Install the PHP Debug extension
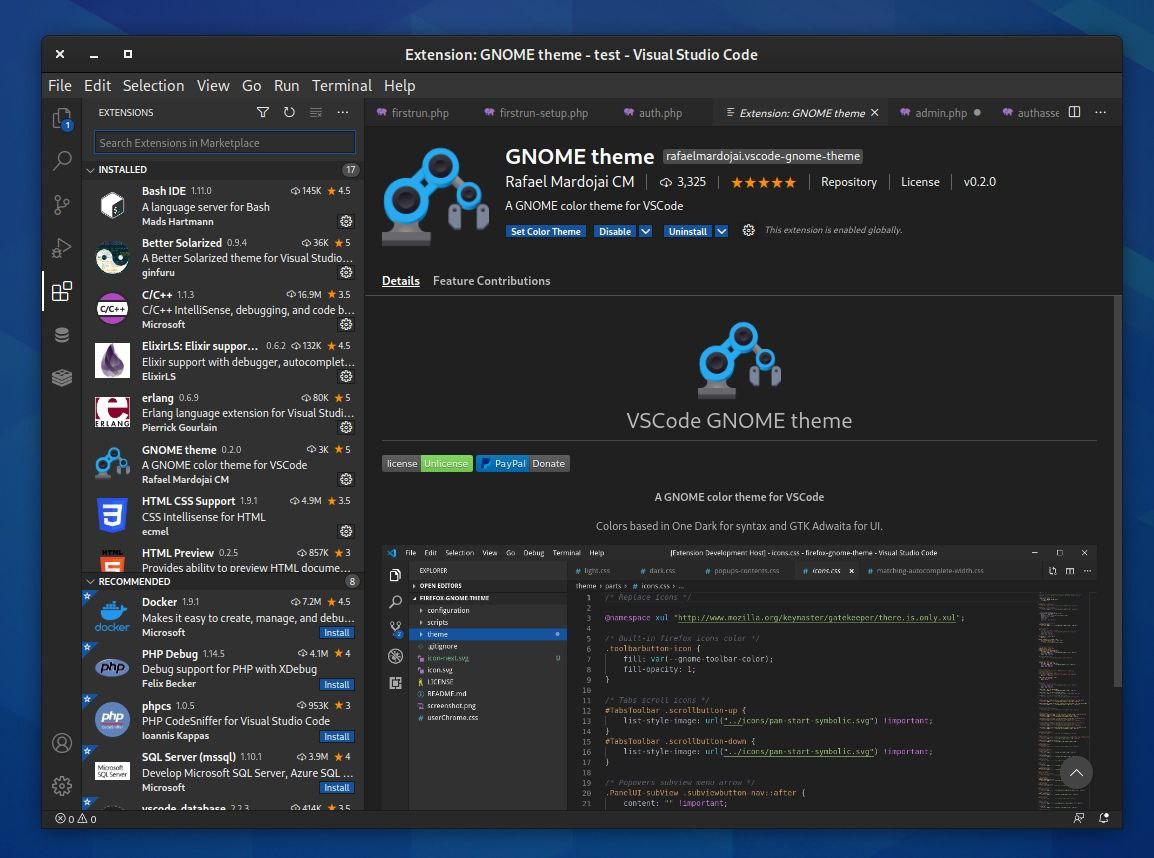The image size is (1154, 858). point(337,684)
